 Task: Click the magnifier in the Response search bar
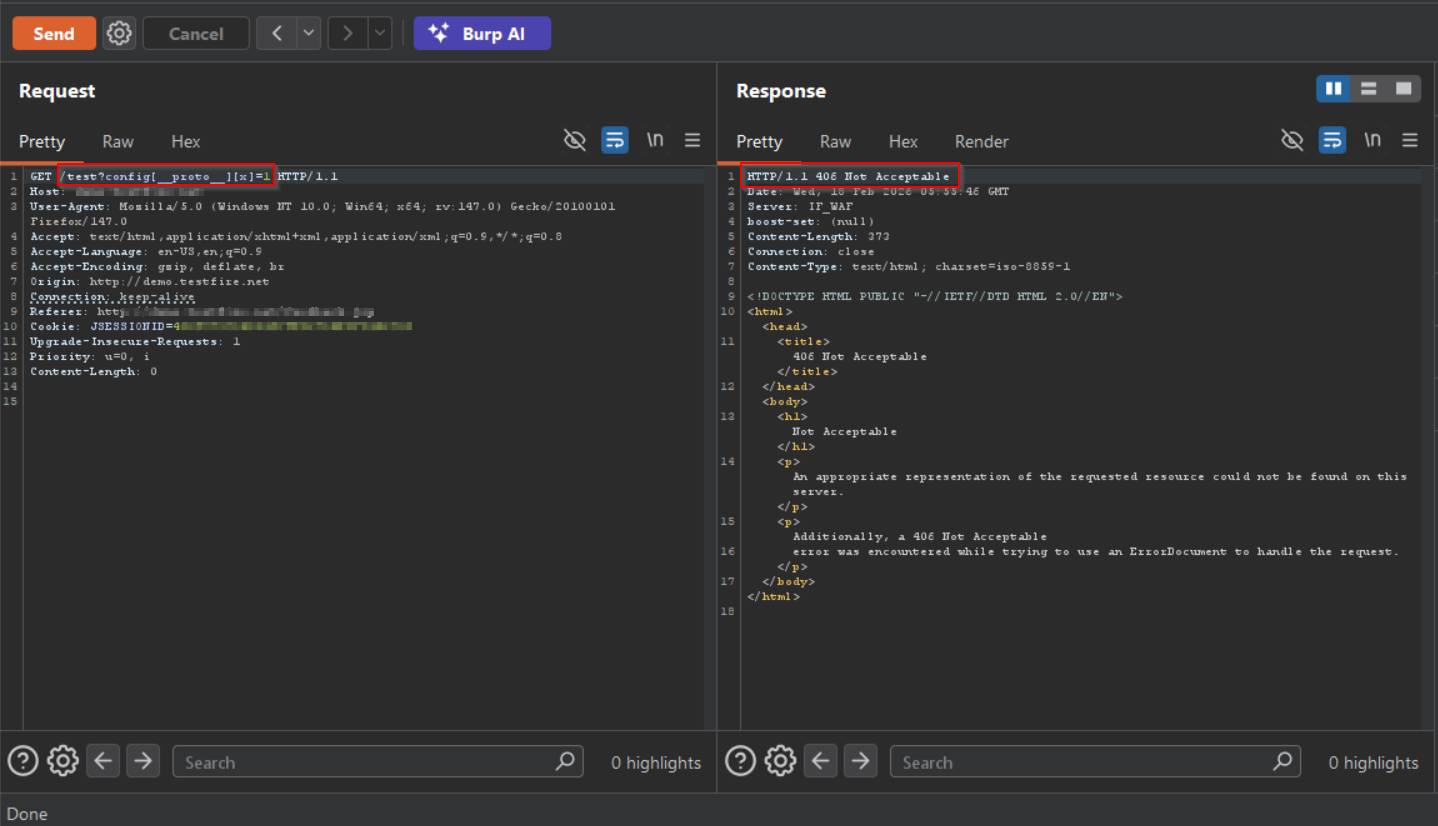tap(1282, 761)
